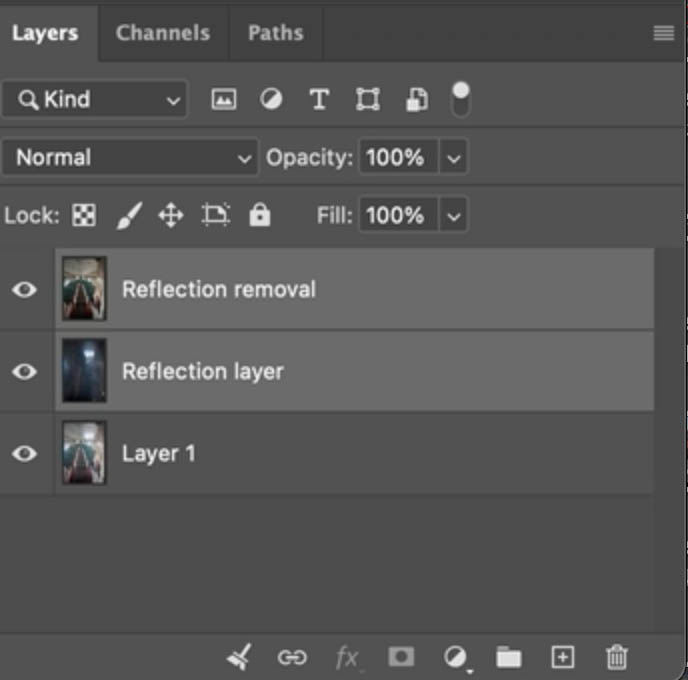
Task: Click the Reflection layer thumbnail
Action: point(84,371)
